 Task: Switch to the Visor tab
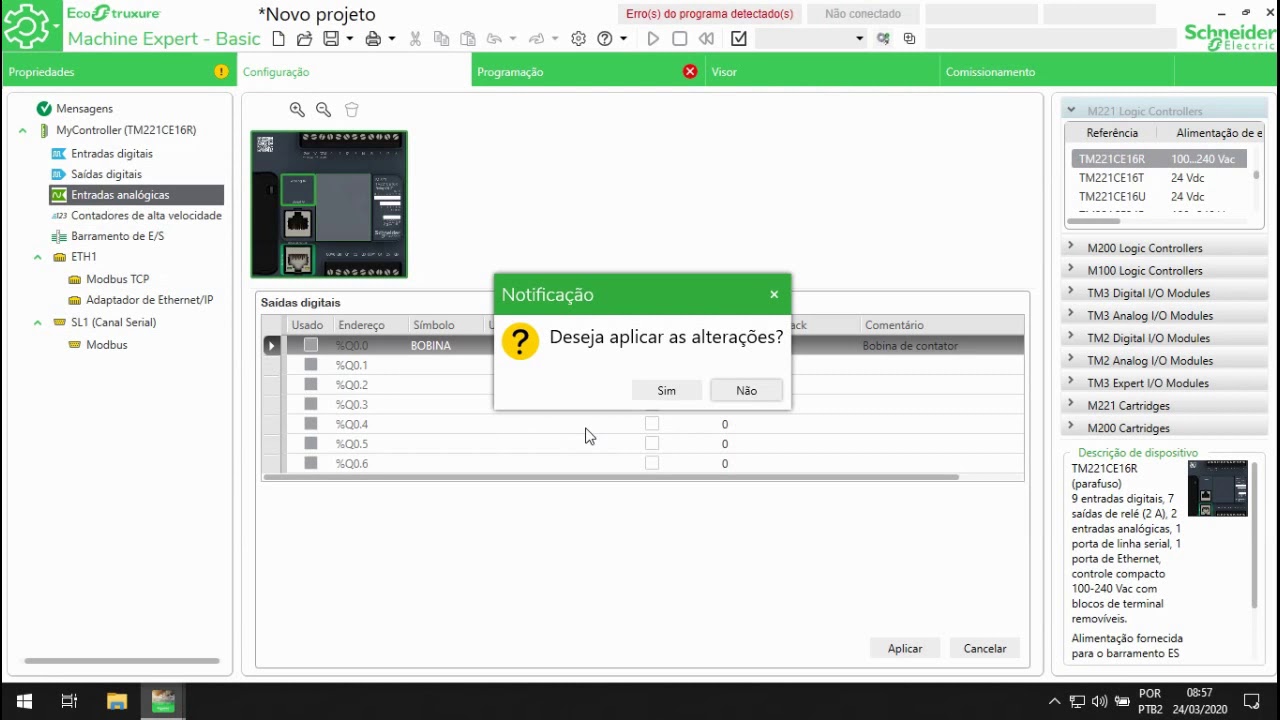tap(822, 72)
